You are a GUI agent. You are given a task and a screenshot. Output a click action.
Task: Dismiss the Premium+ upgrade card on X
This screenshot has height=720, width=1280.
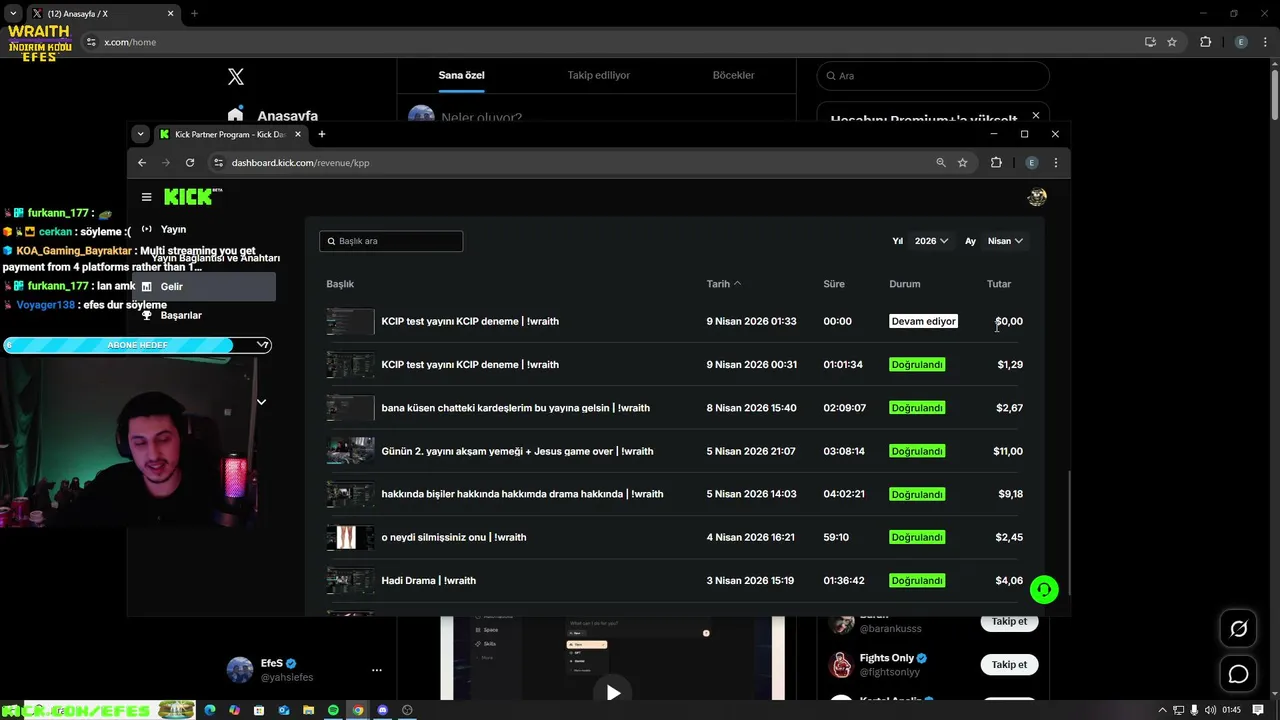click(x=1036, y=116)
